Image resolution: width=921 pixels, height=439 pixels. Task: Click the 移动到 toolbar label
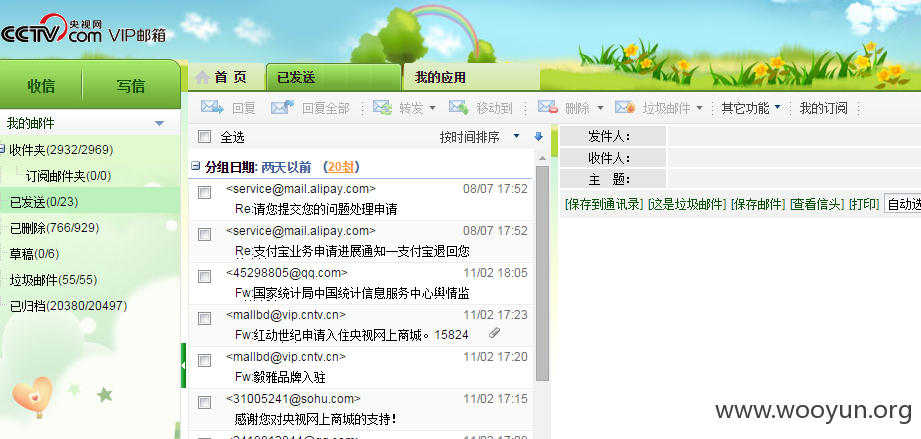pos(494,108)
